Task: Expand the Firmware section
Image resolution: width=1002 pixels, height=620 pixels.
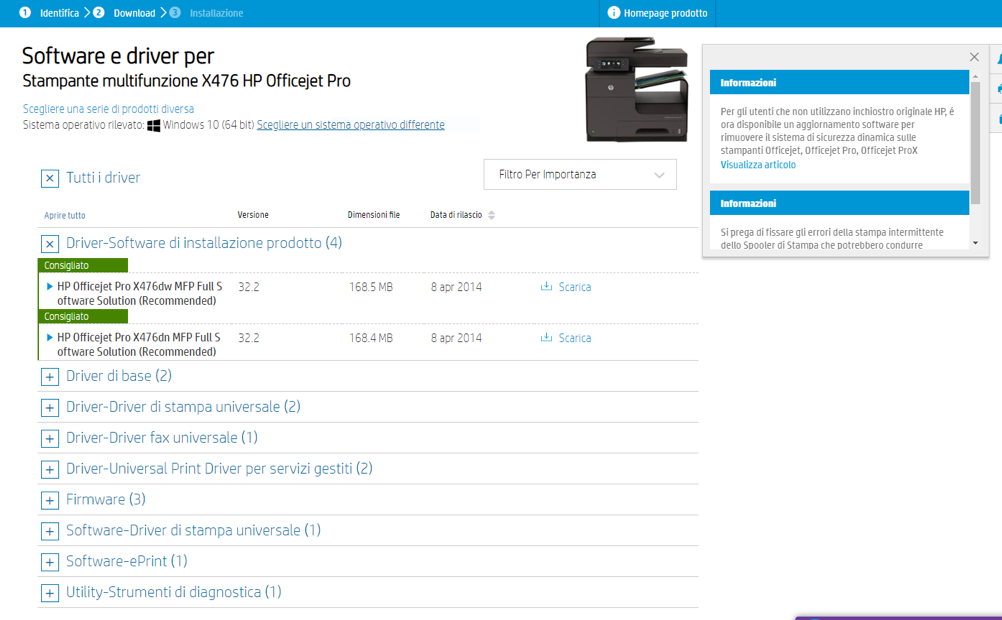Action: point(50,500)
